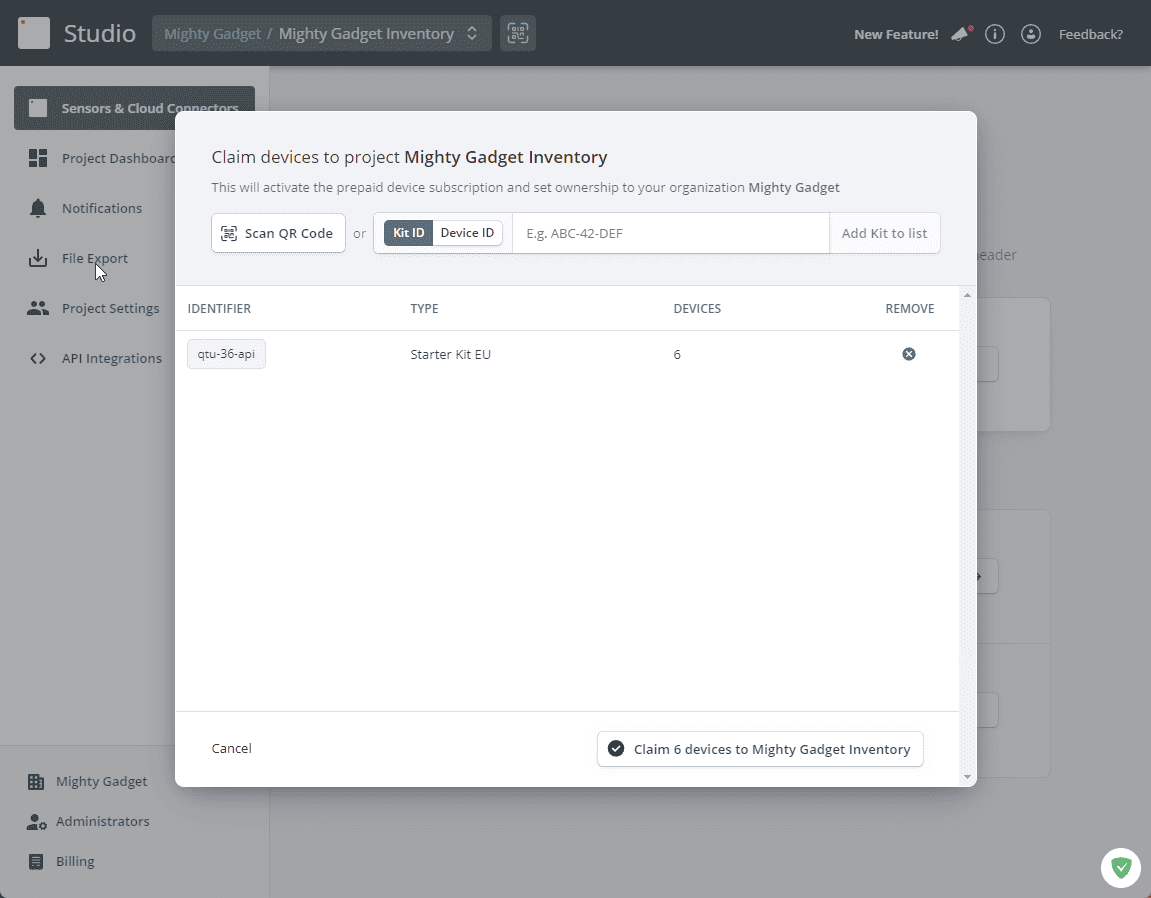Claim 6 devices to Mighty Gadget Inventory
The height and width of the screenshot is (898, 1151).
point(760,749)
